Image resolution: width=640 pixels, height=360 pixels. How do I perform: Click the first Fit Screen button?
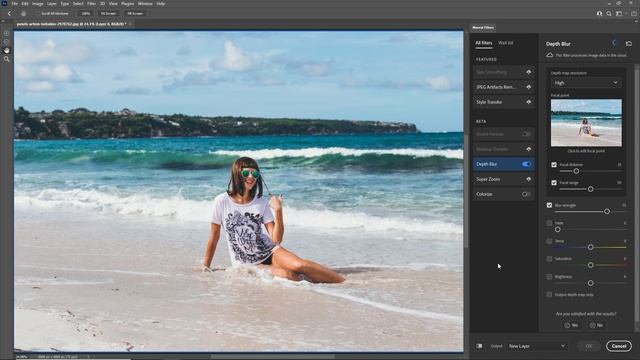tap(108, 13)
